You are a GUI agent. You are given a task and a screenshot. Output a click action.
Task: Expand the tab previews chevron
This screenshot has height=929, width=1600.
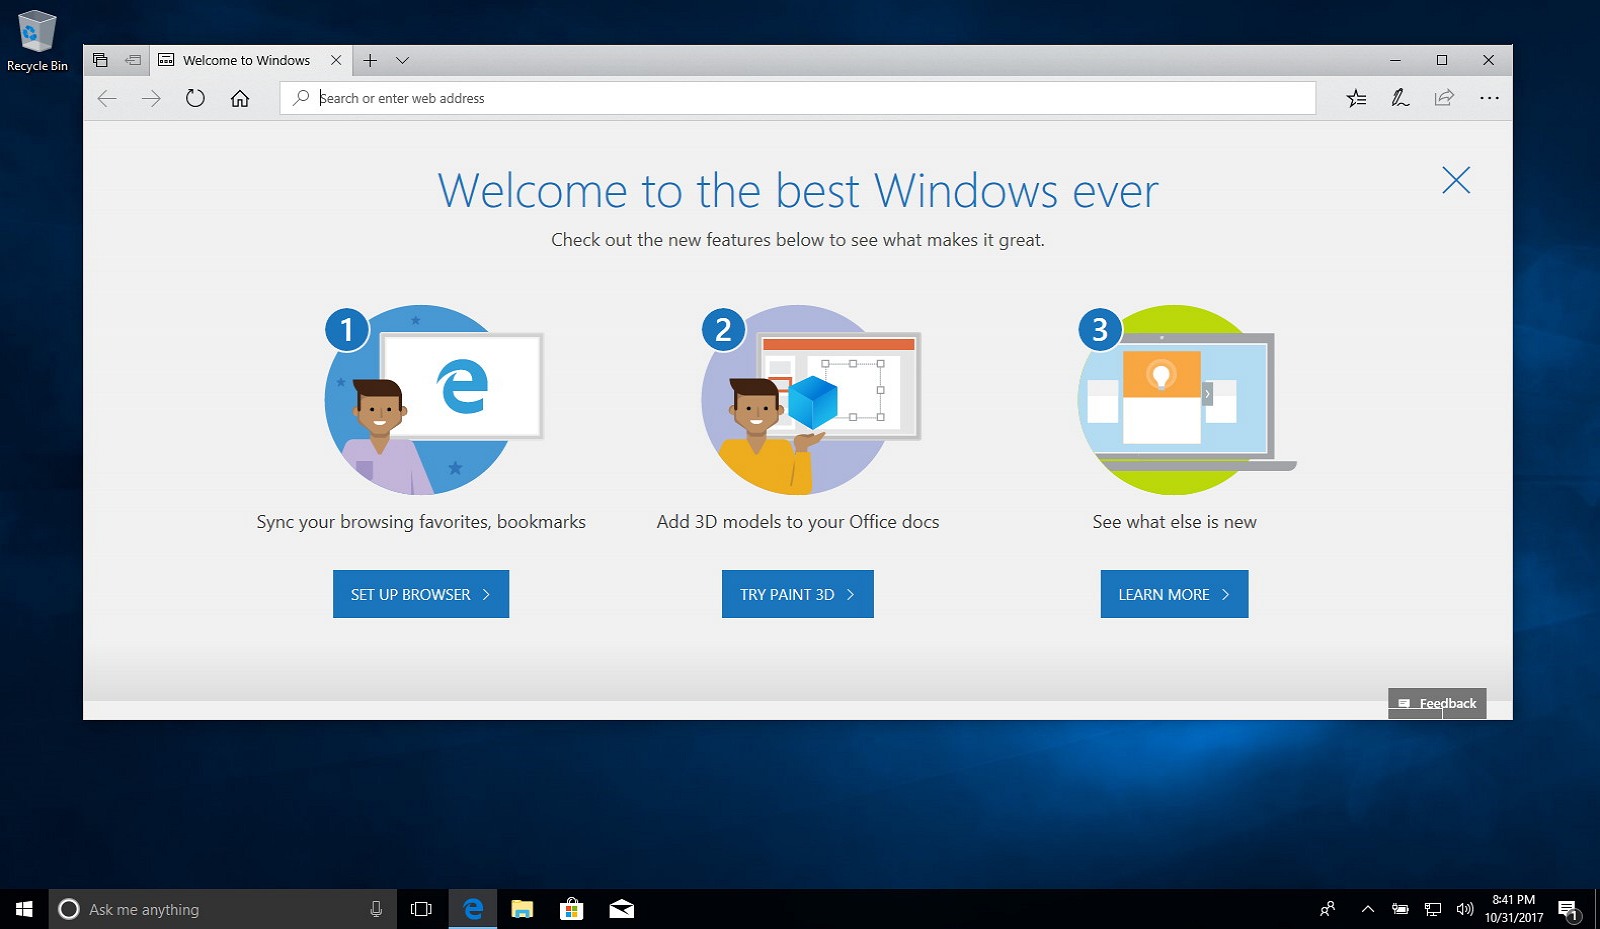click(402, 60)
